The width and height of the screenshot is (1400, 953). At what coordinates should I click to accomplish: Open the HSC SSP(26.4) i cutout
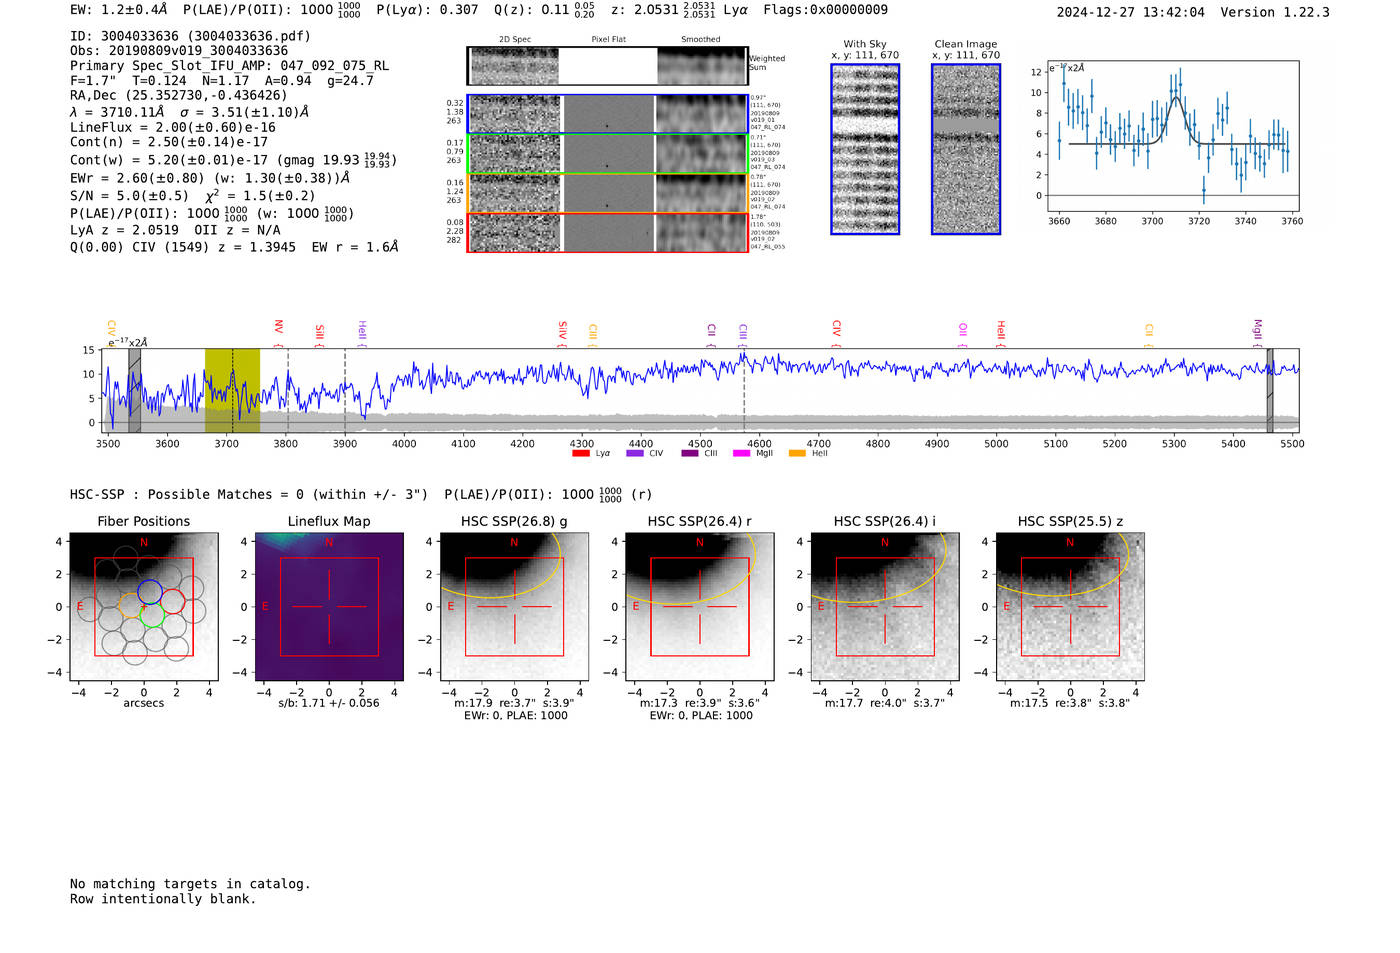pos(884,606)
